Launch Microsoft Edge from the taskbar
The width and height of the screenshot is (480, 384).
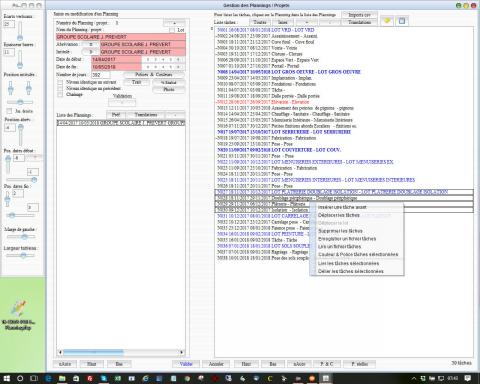coord(49,378)
